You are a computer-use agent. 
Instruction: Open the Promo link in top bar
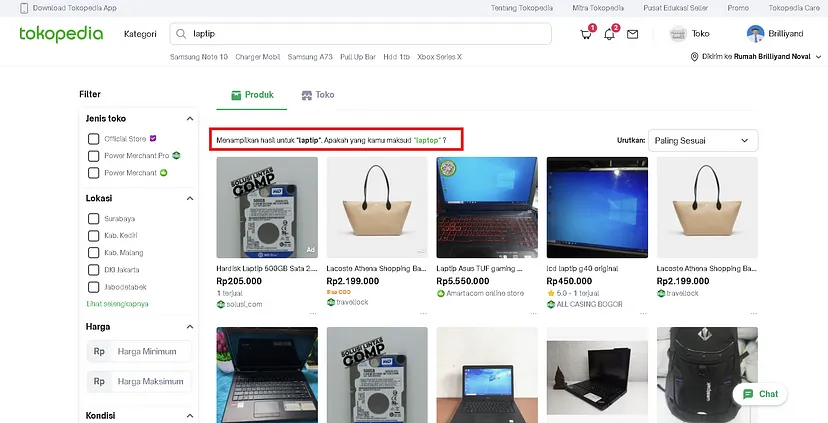(x=738, y=8)
